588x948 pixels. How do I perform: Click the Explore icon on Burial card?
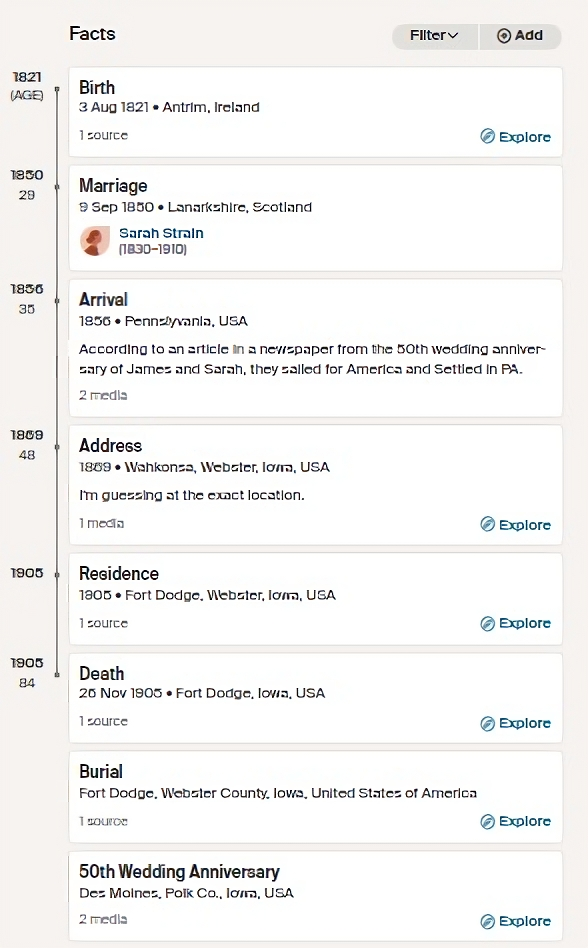pos(487,821)
